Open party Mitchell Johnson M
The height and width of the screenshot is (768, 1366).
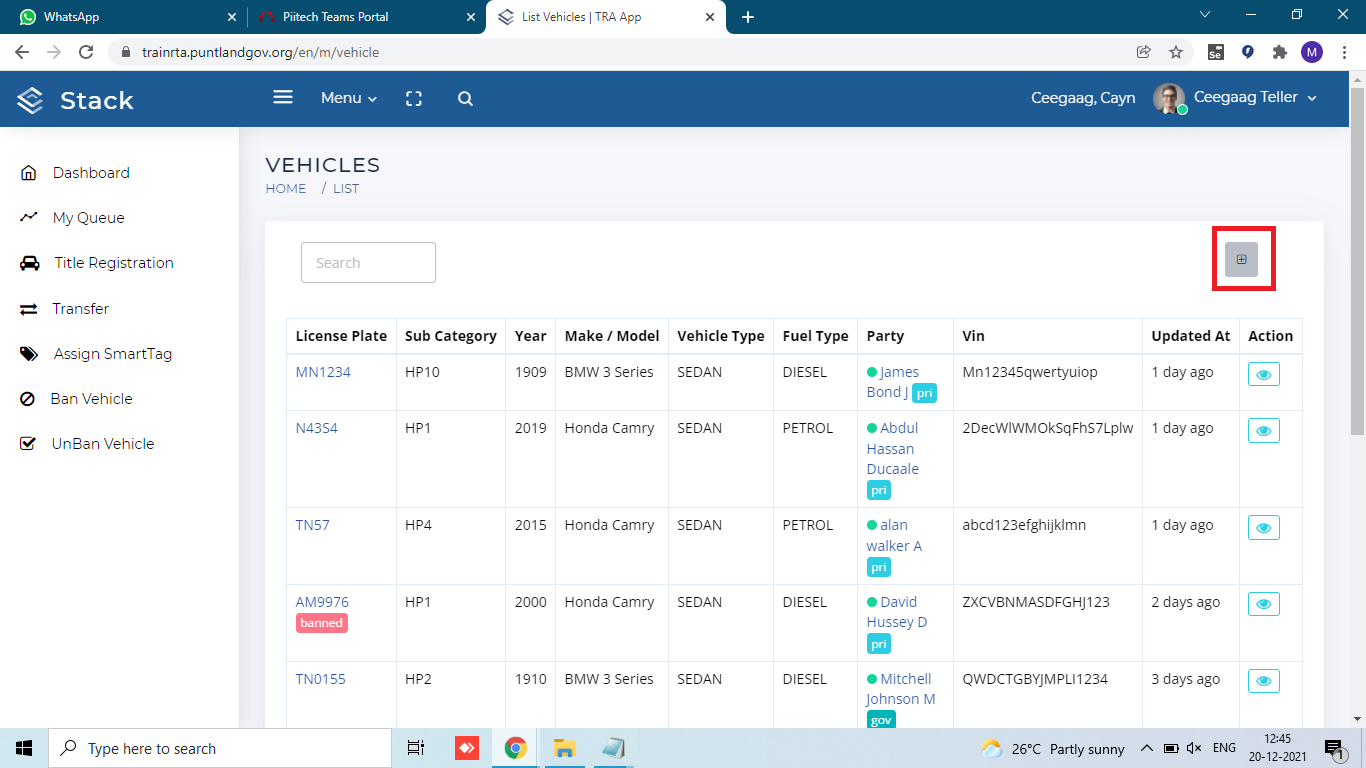(x=900, y=689)
